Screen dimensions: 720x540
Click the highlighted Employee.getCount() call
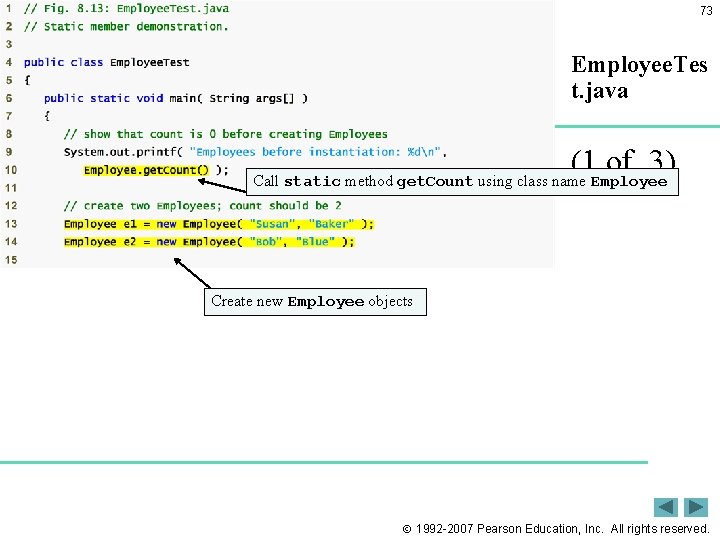click(146, 170)
